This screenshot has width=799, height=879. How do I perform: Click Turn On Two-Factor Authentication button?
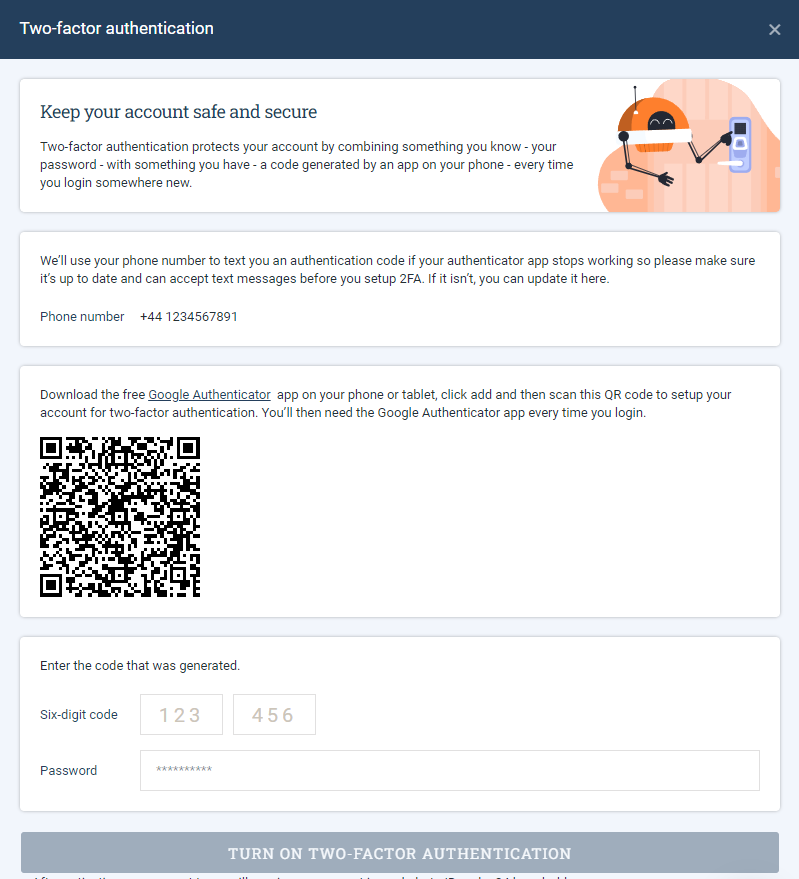click(400, 853)
